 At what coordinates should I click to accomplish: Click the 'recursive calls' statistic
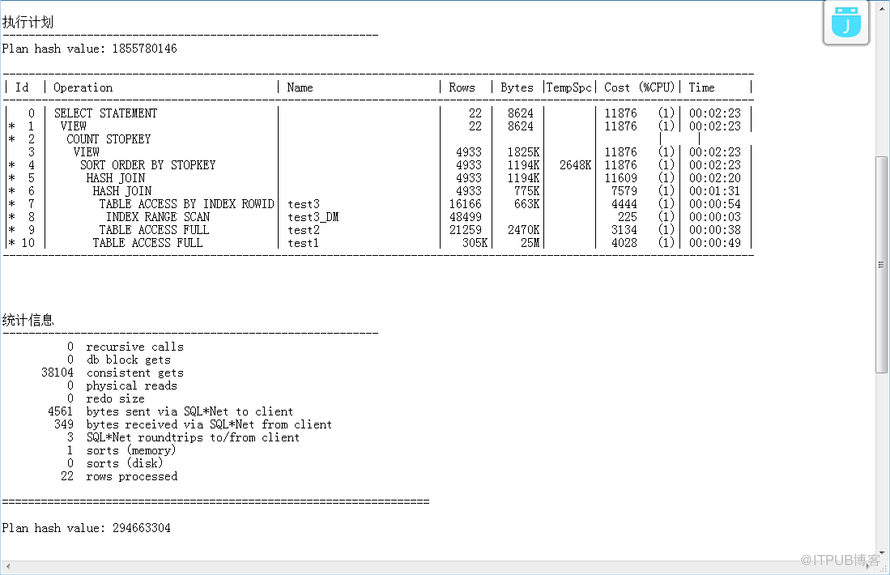point(135,347)
